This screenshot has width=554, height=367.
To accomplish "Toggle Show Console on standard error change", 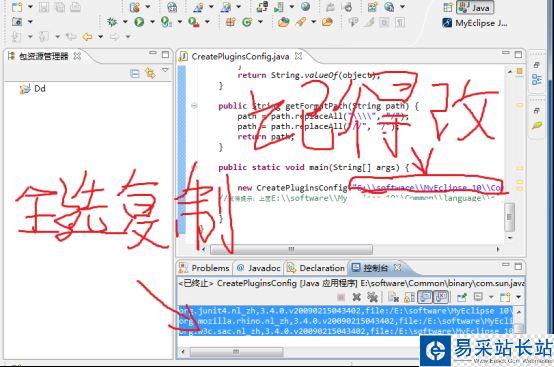I will coord(441,297).
